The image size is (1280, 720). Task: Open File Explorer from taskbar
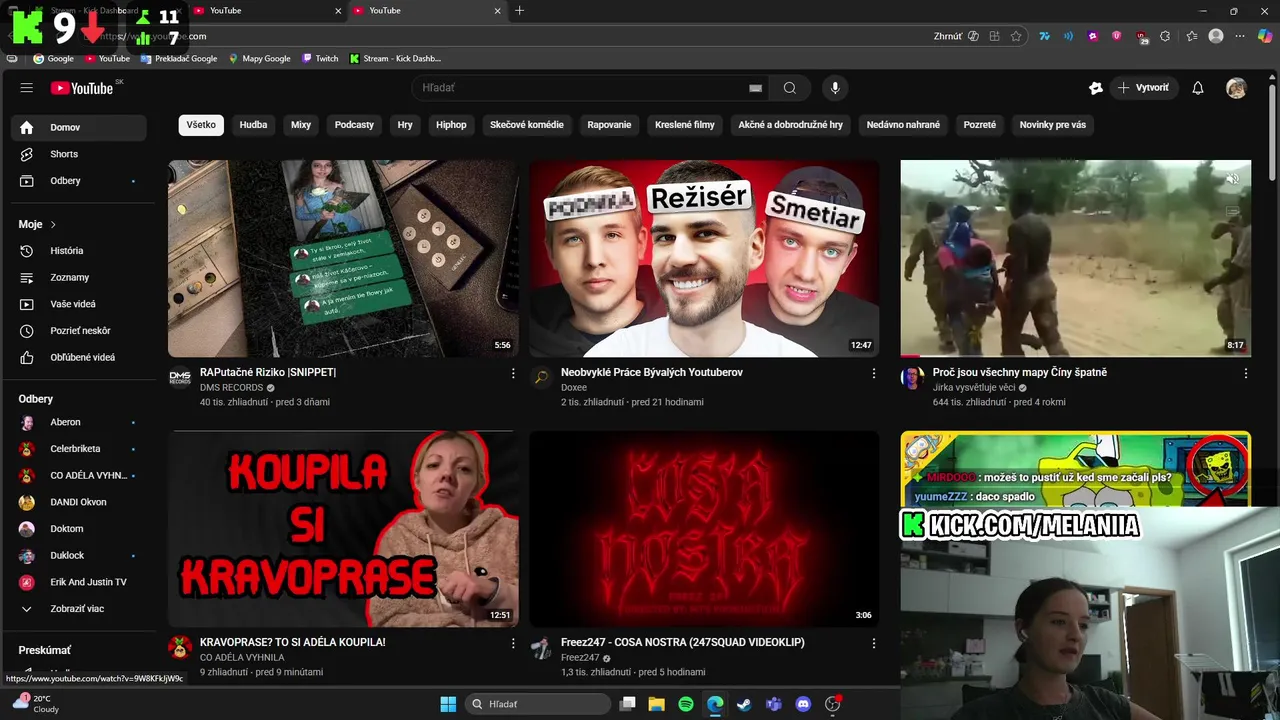[x=656, y=704]
